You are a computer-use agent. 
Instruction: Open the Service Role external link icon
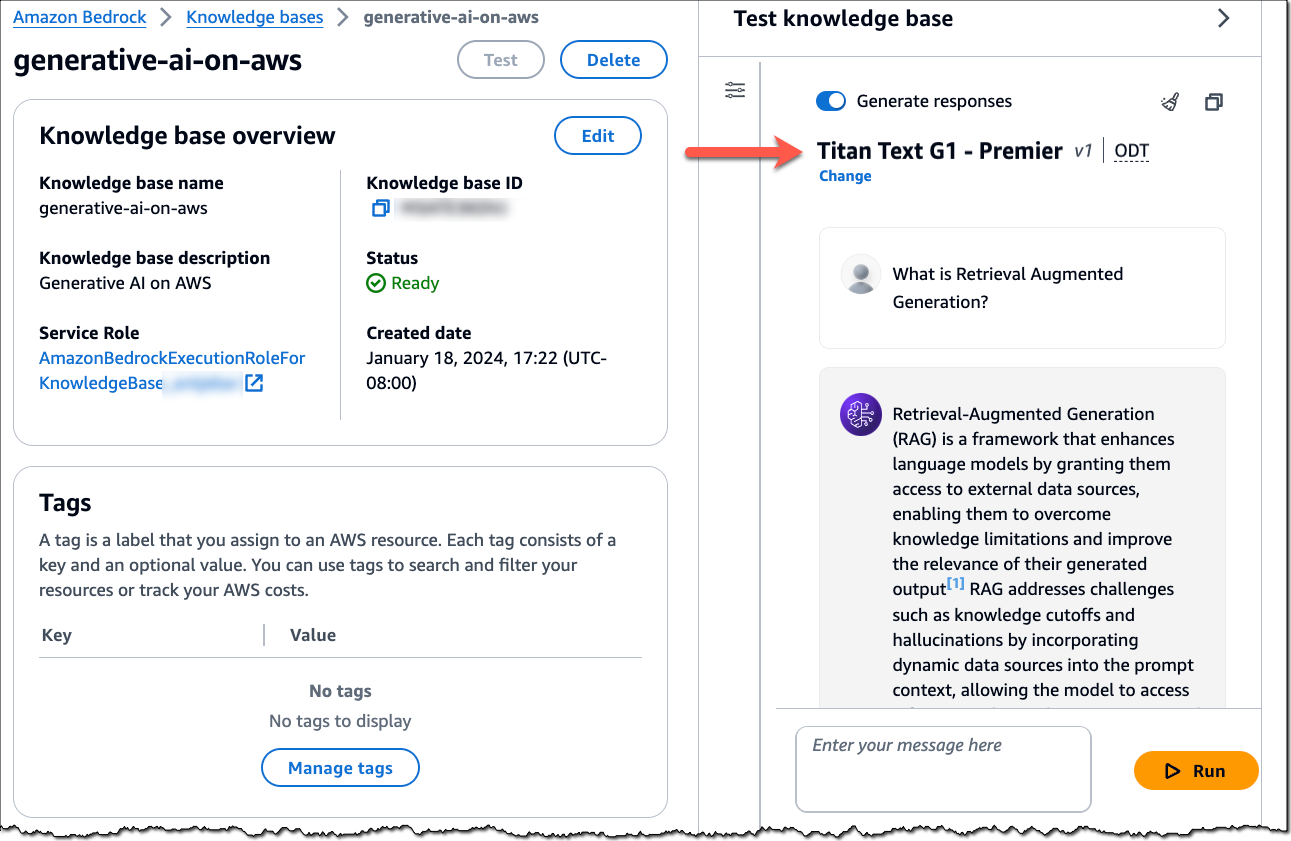[x=254, y=383]
